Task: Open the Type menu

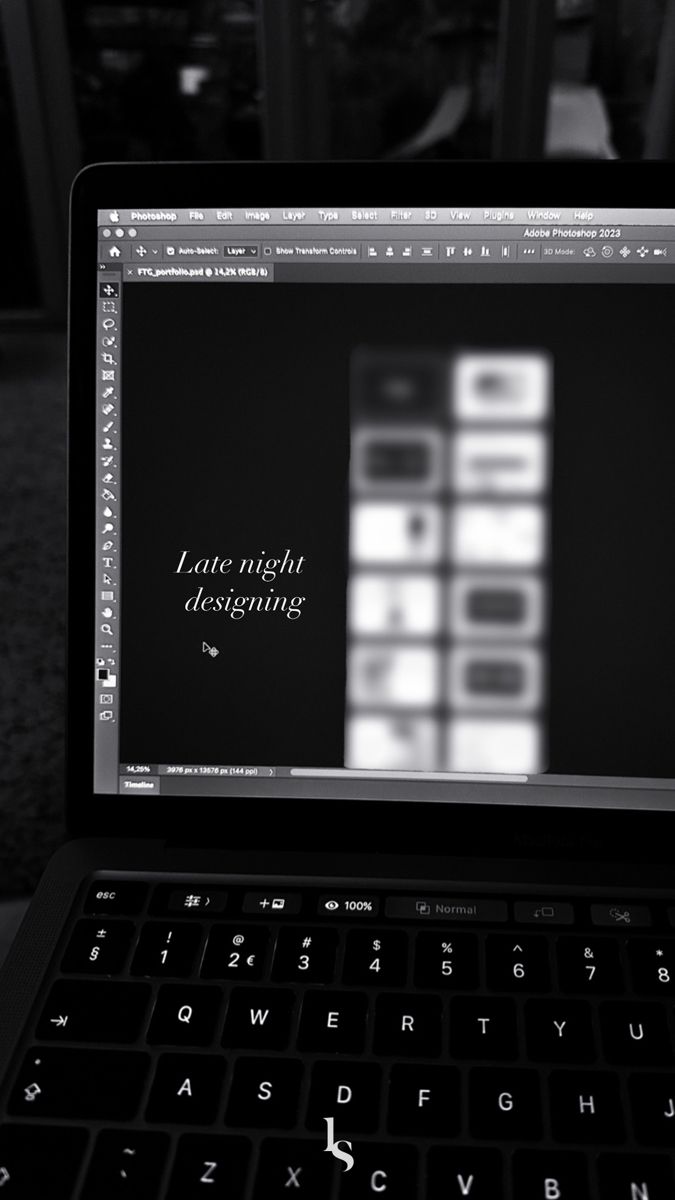Action: coord(328,216)
